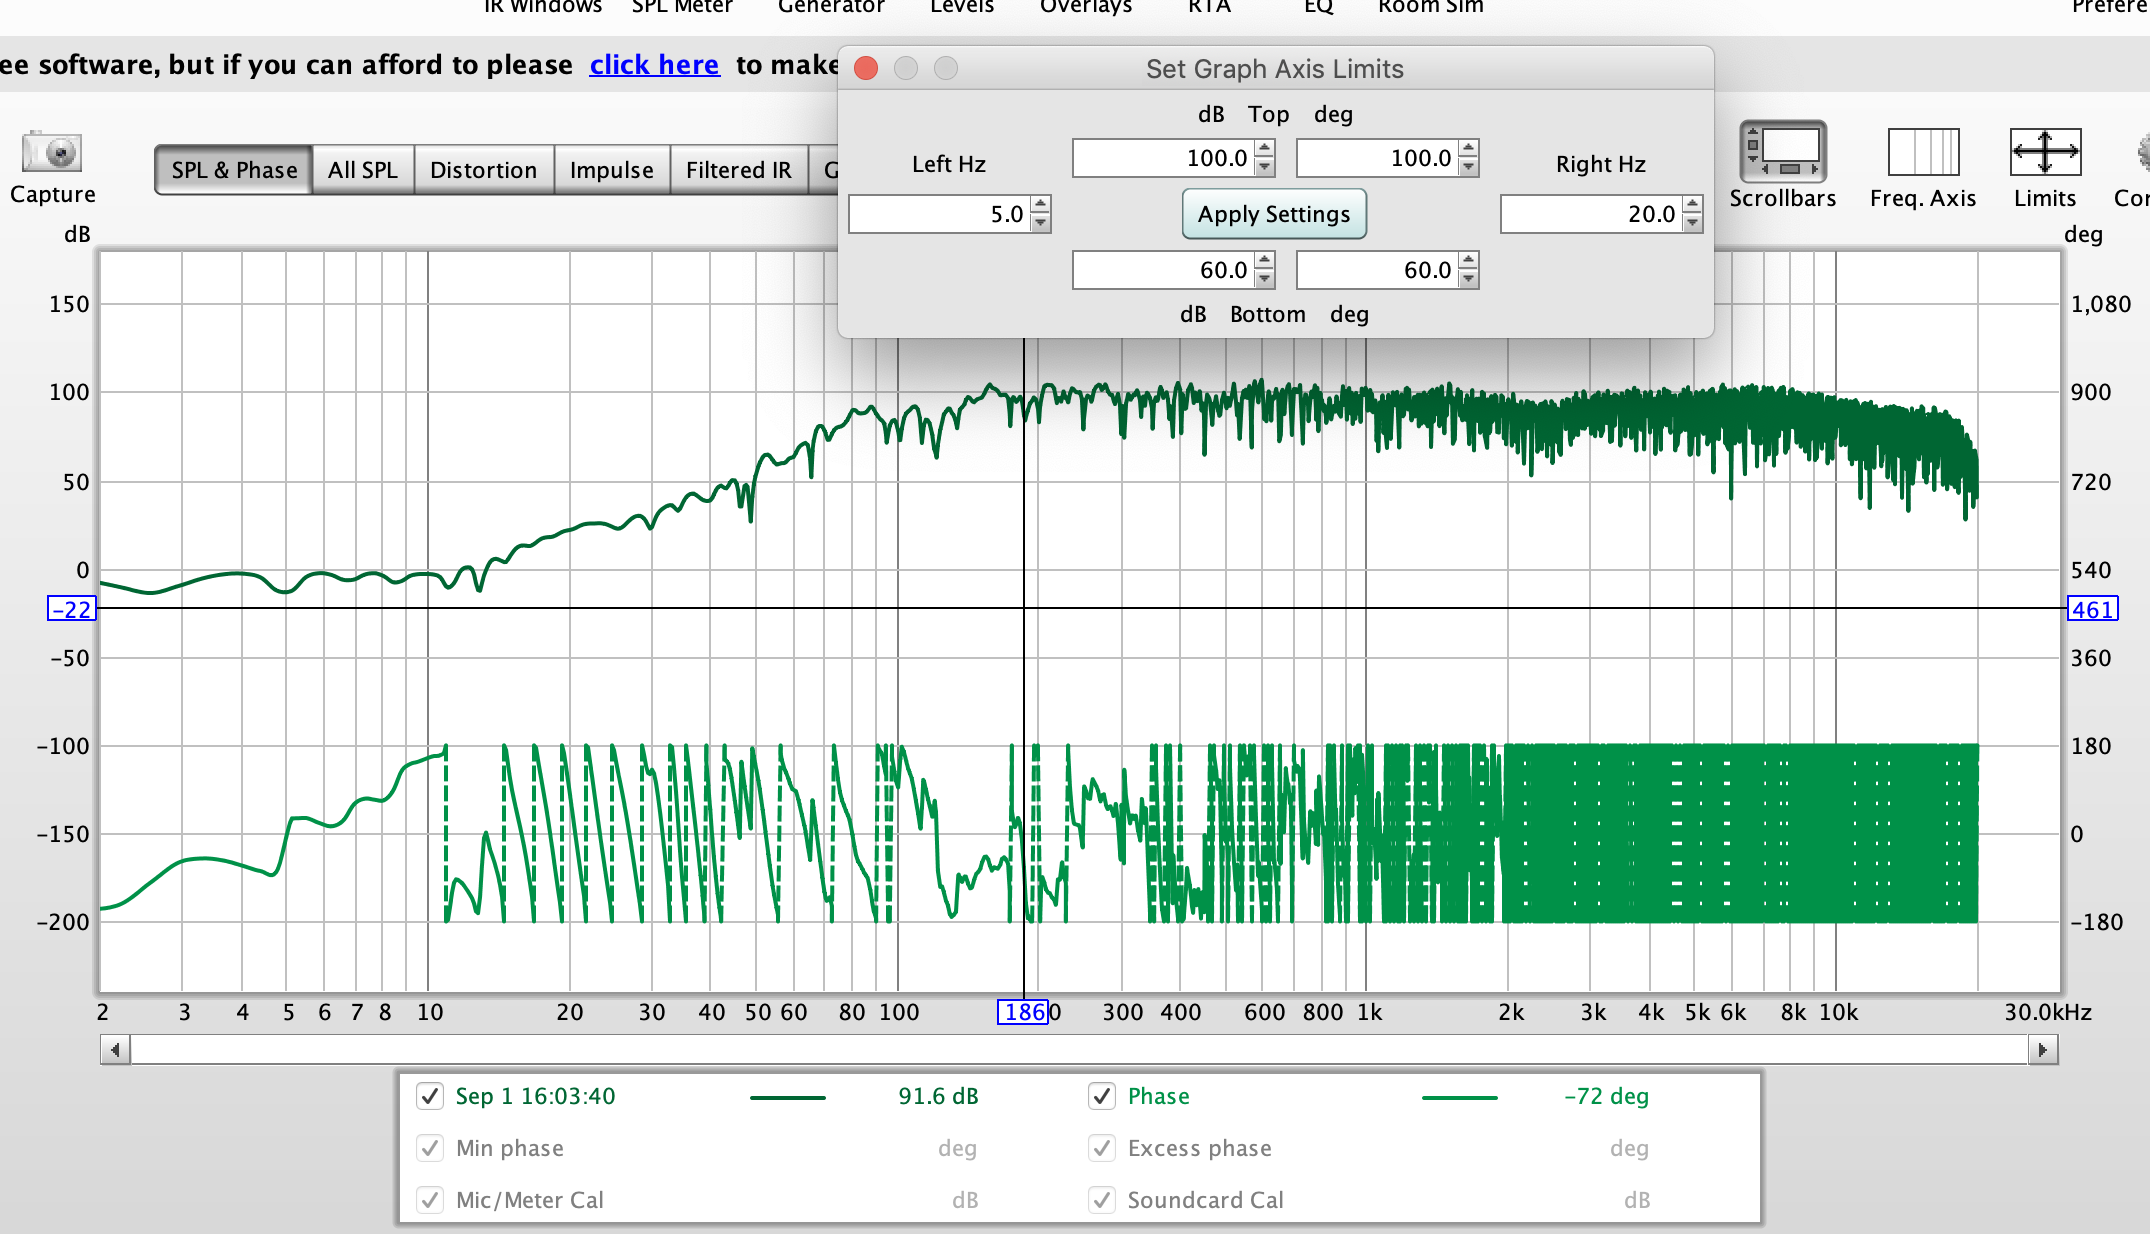Click the horizontal scrollbar track below graph

1079,1050
